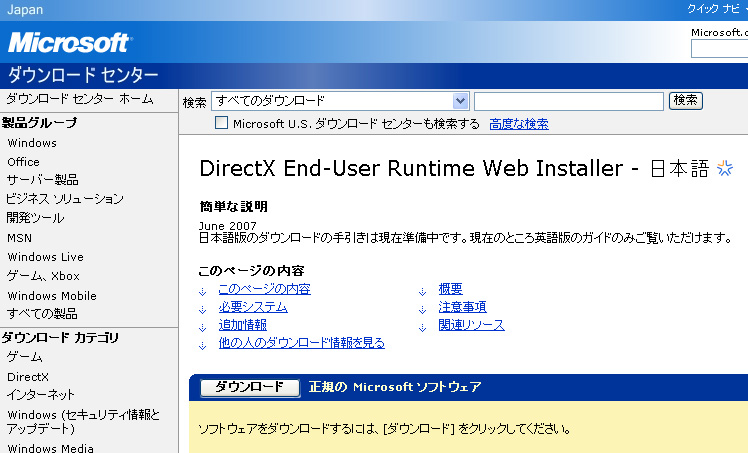Select ビジネス ソリューション in sidebar
The image size is (748, 453).
(x=65, y=199)
